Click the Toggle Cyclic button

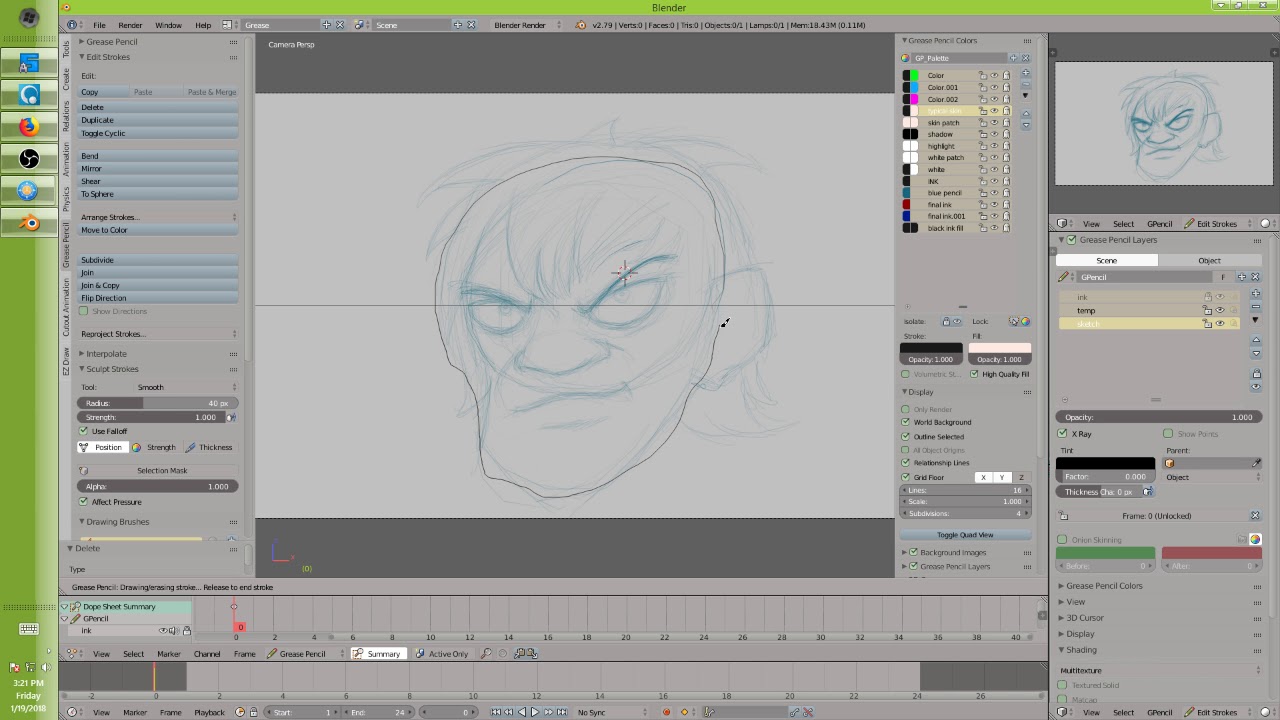[x=158, y=133]
